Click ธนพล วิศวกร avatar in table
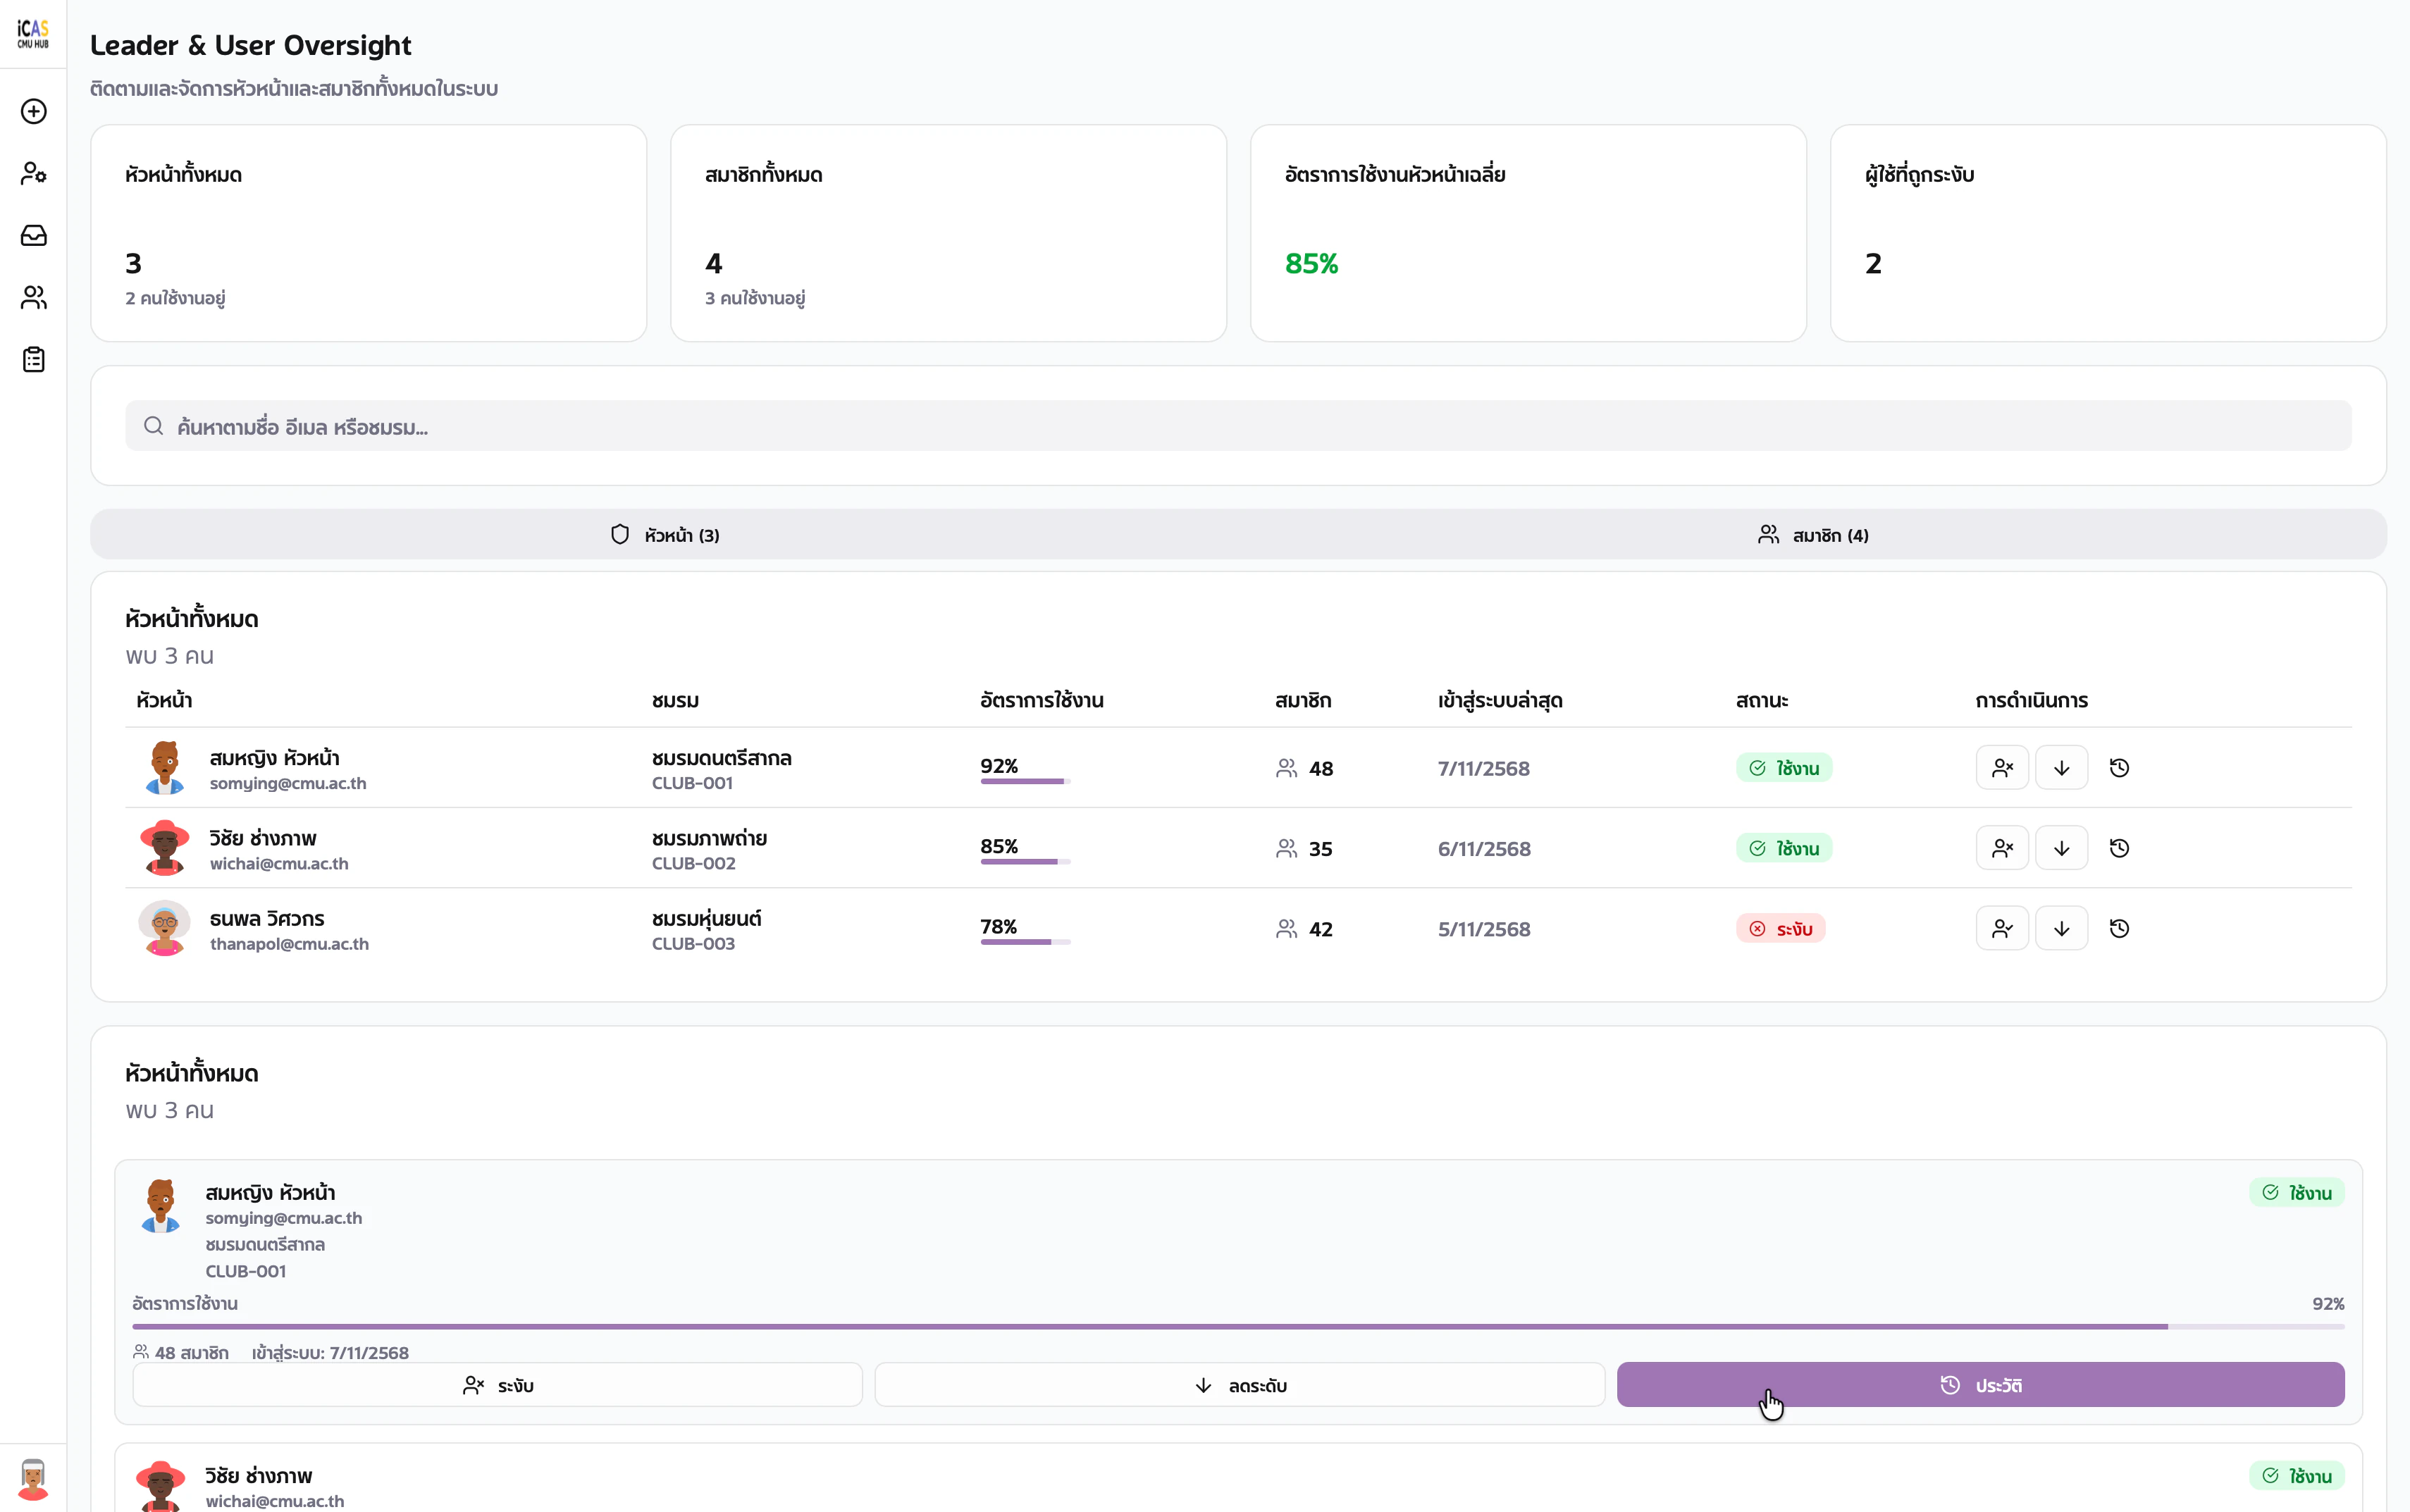 164,928
